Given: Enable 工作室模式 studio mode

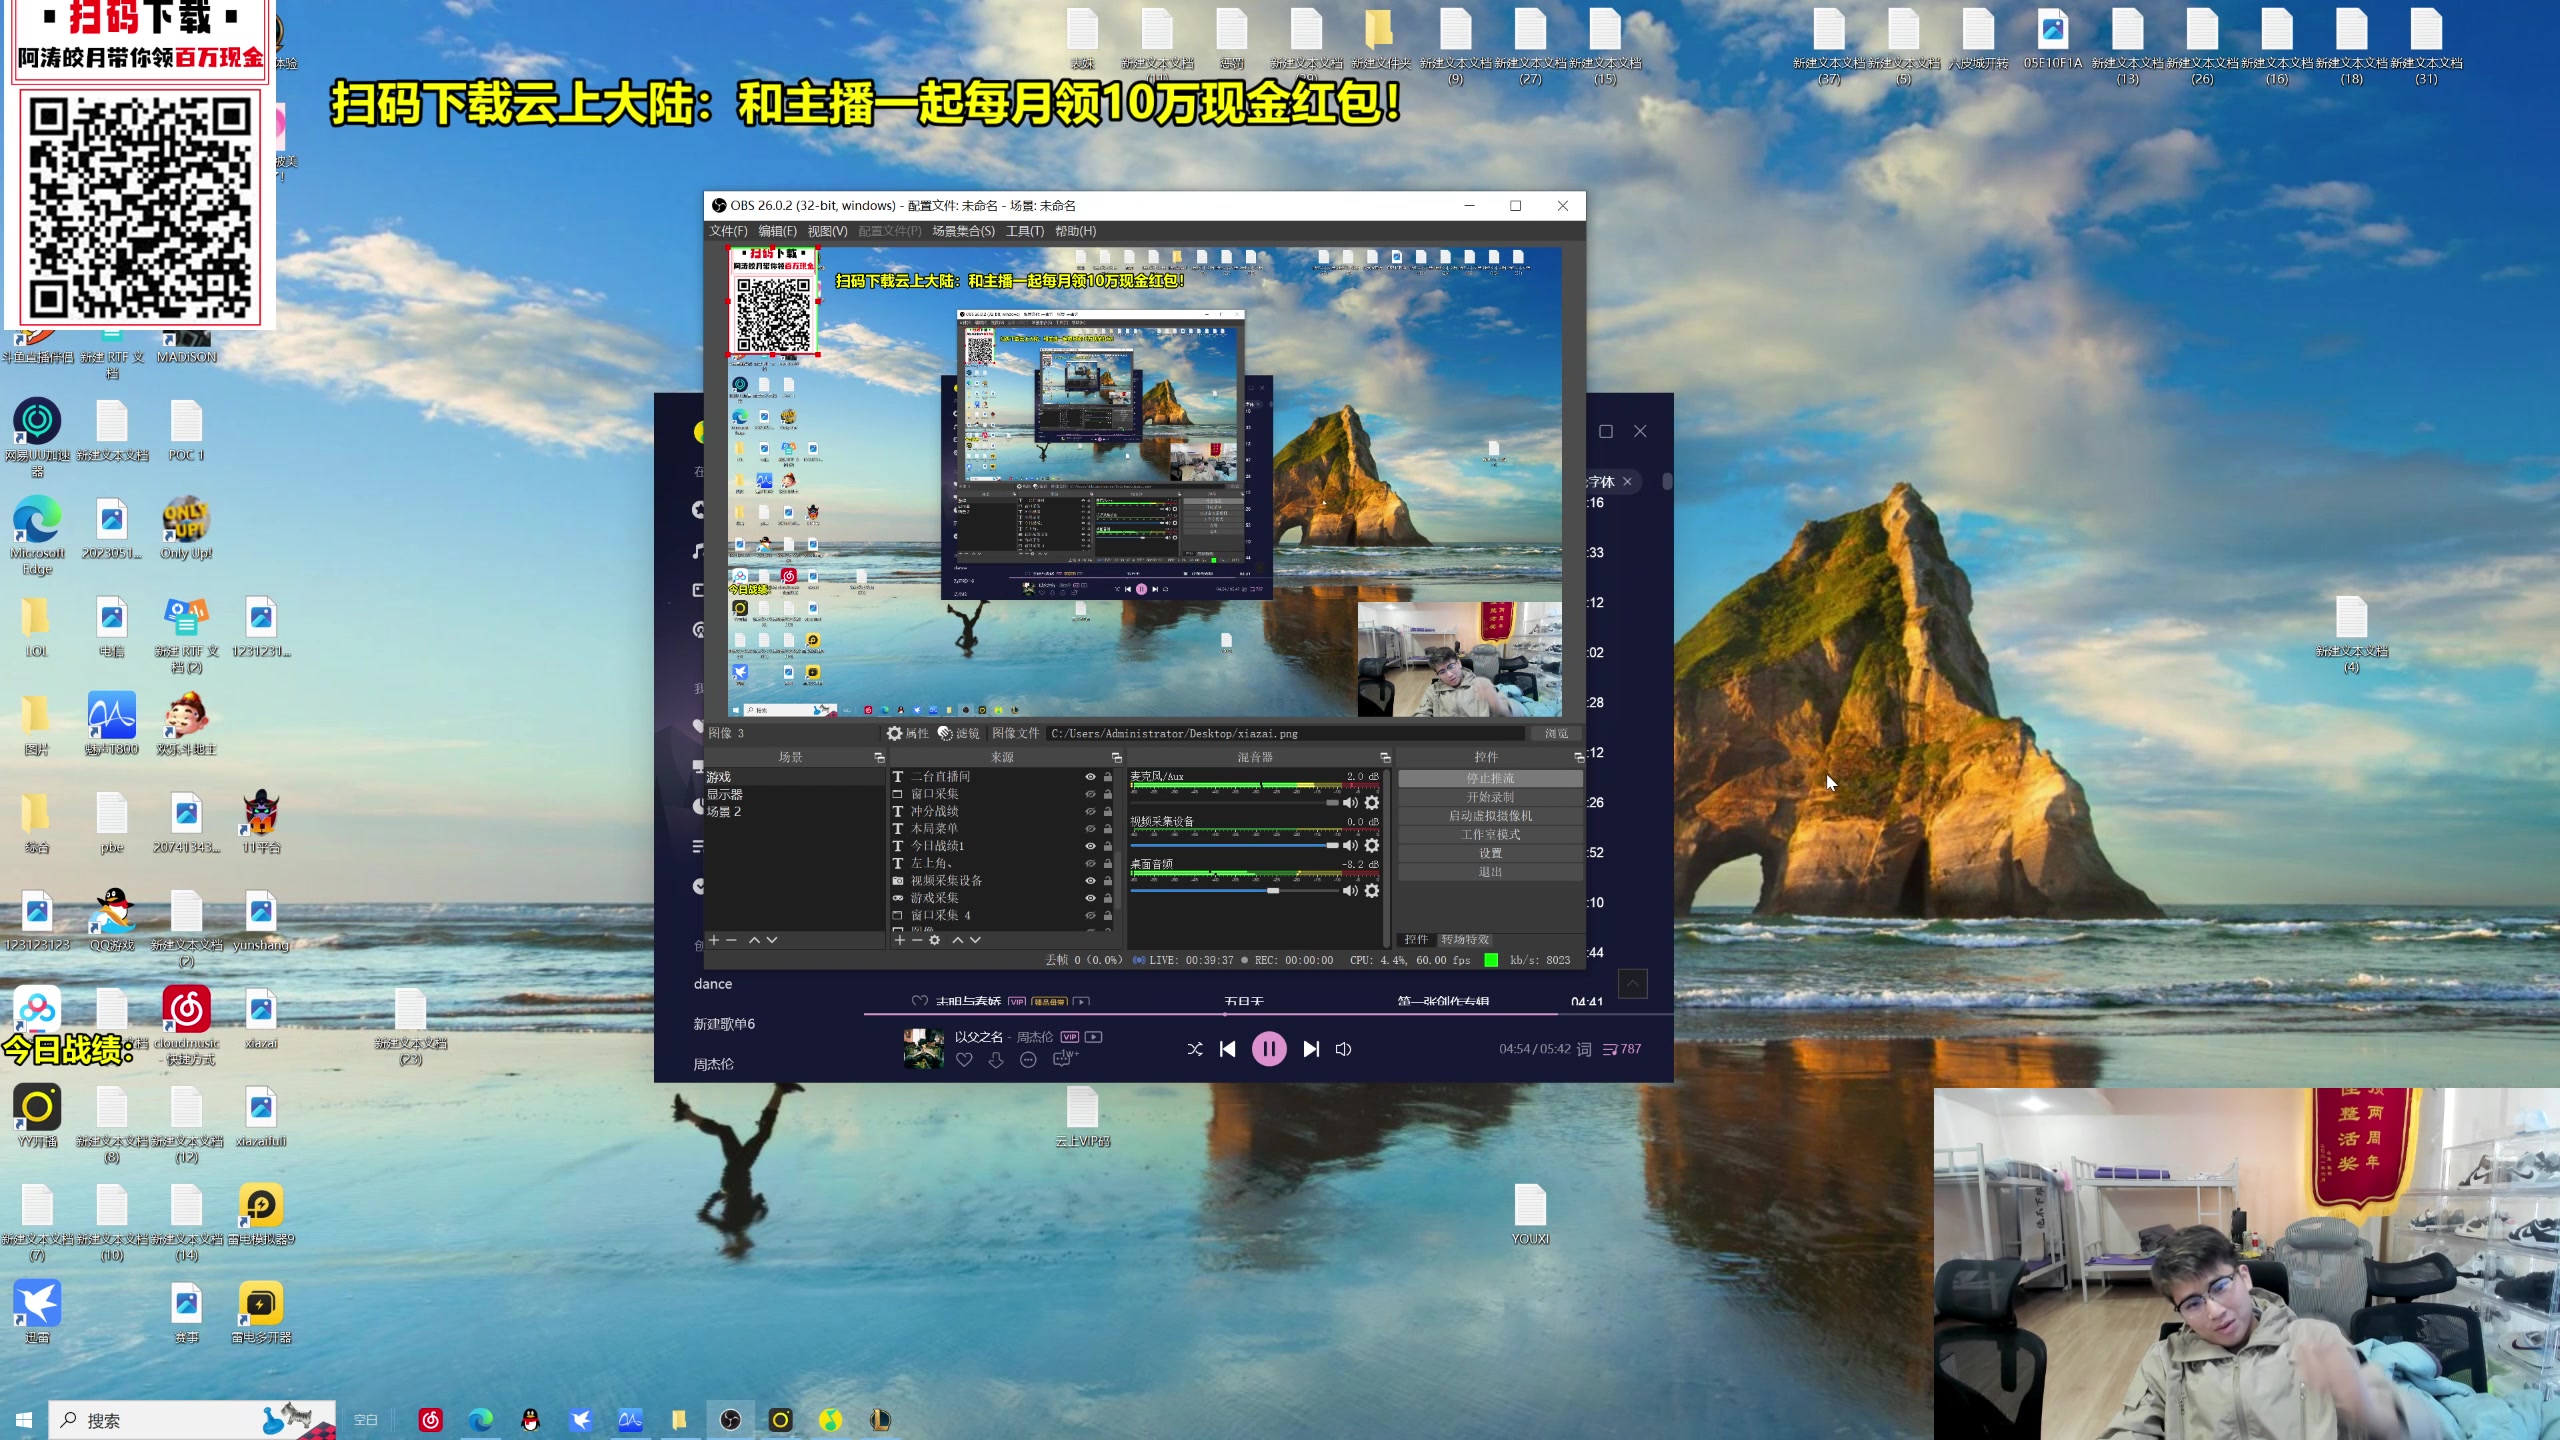Looking at the screenshot, I should pyautogui.click(x=1490, y=835).
